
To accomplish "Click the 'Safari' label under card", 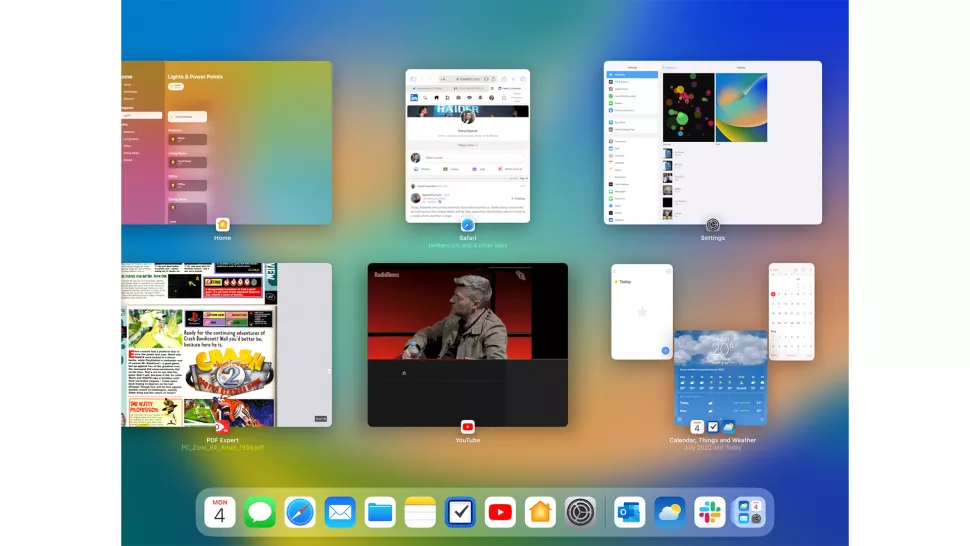I will [468, 237].
